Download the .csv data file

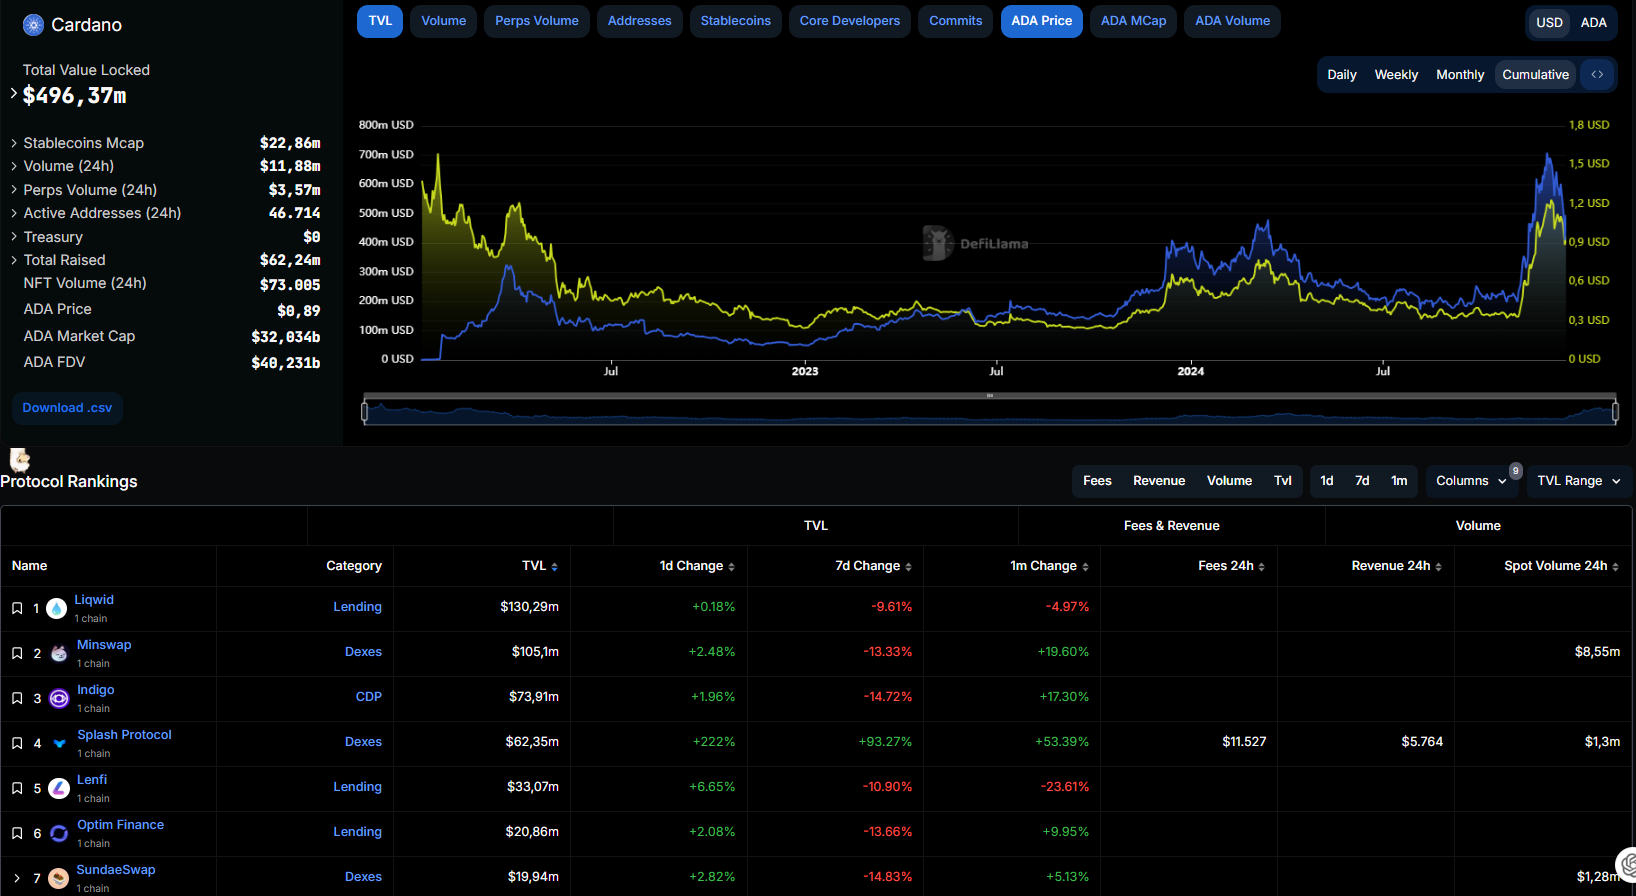(67, 408)
